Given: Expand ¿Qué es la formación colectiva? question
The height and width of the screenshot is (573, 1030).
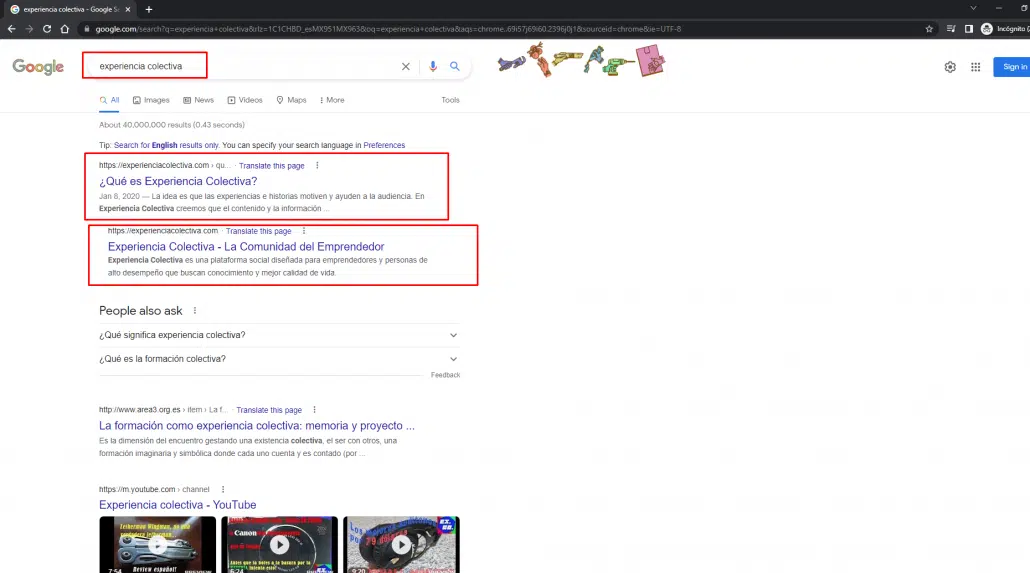Looking at the screenshot, I should [279, 359].
